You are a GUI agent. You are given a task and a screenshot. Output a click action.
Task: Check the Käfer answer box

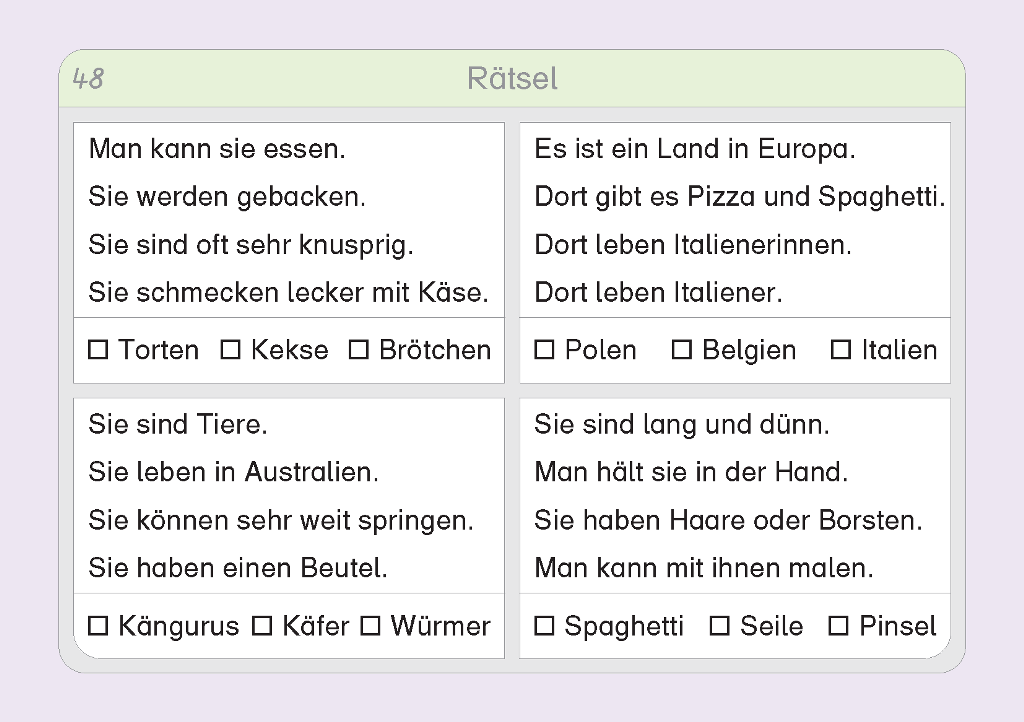(x=262, y=626)
